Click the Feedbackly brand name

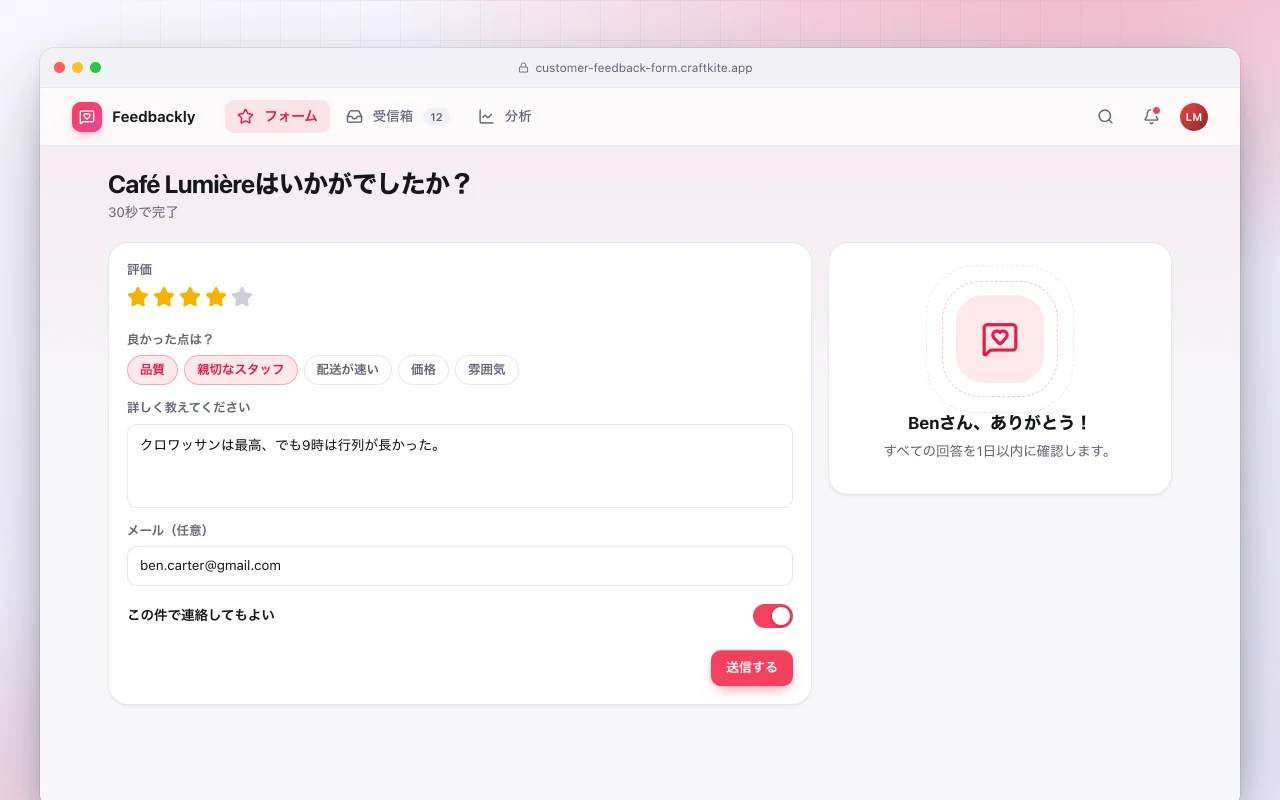154,117
